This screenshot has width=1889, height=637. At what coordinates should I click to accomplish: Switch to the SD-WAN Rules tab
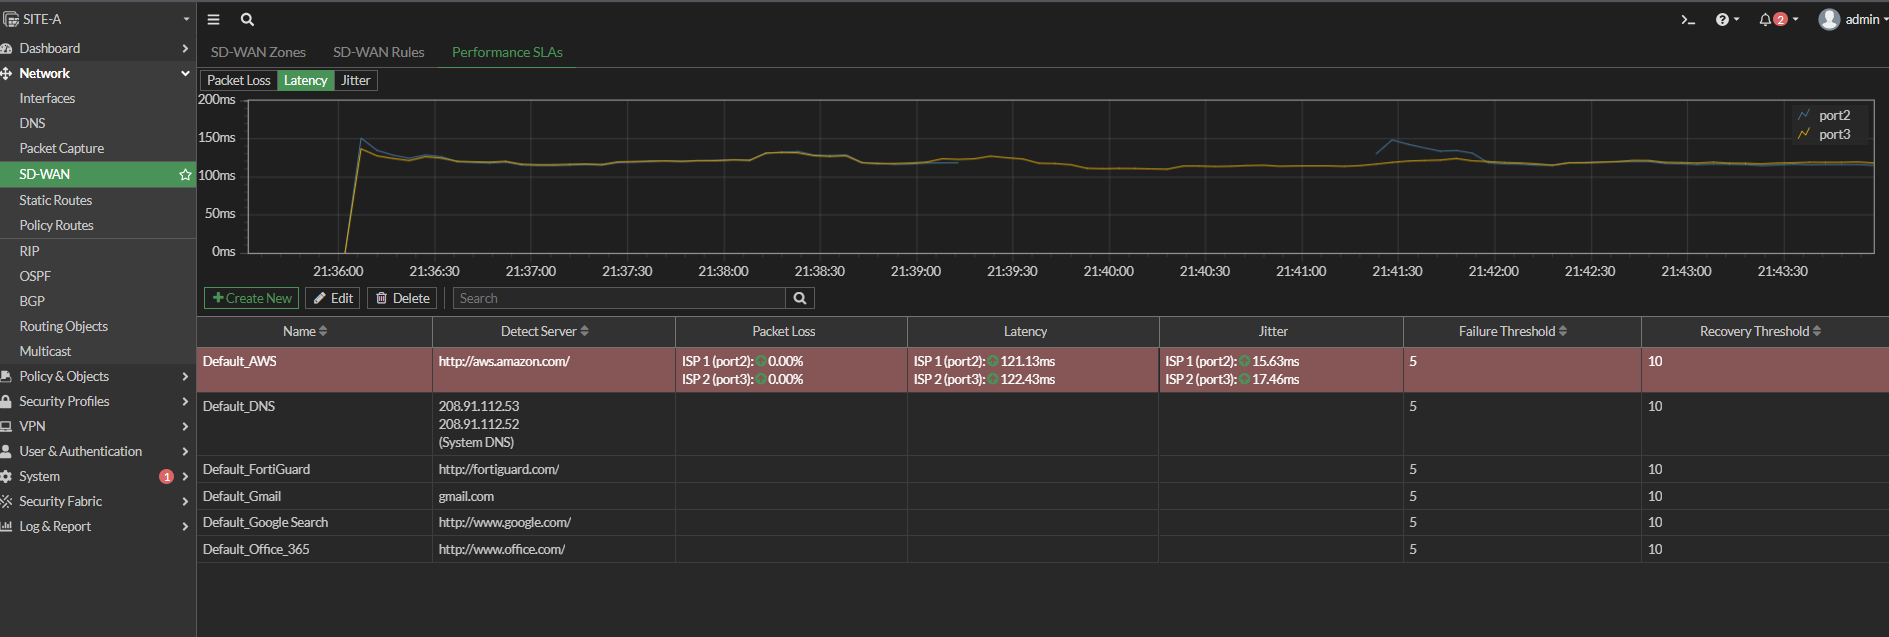[x=378, y=52]
